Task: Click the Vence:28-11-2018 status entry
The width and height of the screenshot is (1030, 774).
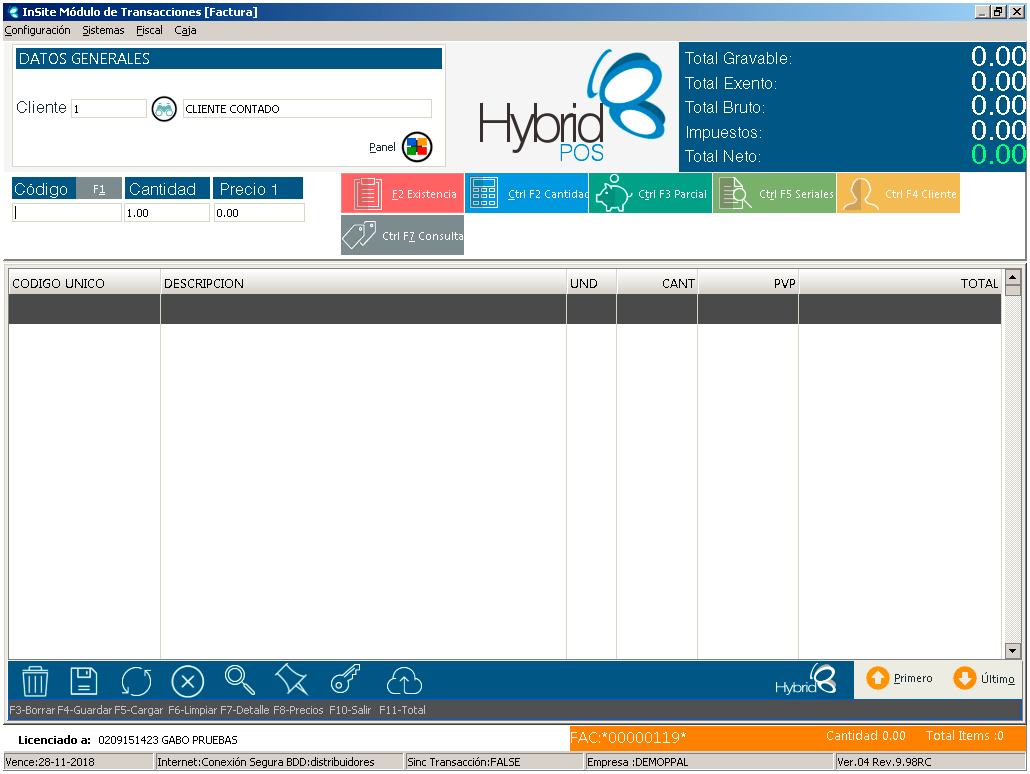Action: tap(78, 762)
